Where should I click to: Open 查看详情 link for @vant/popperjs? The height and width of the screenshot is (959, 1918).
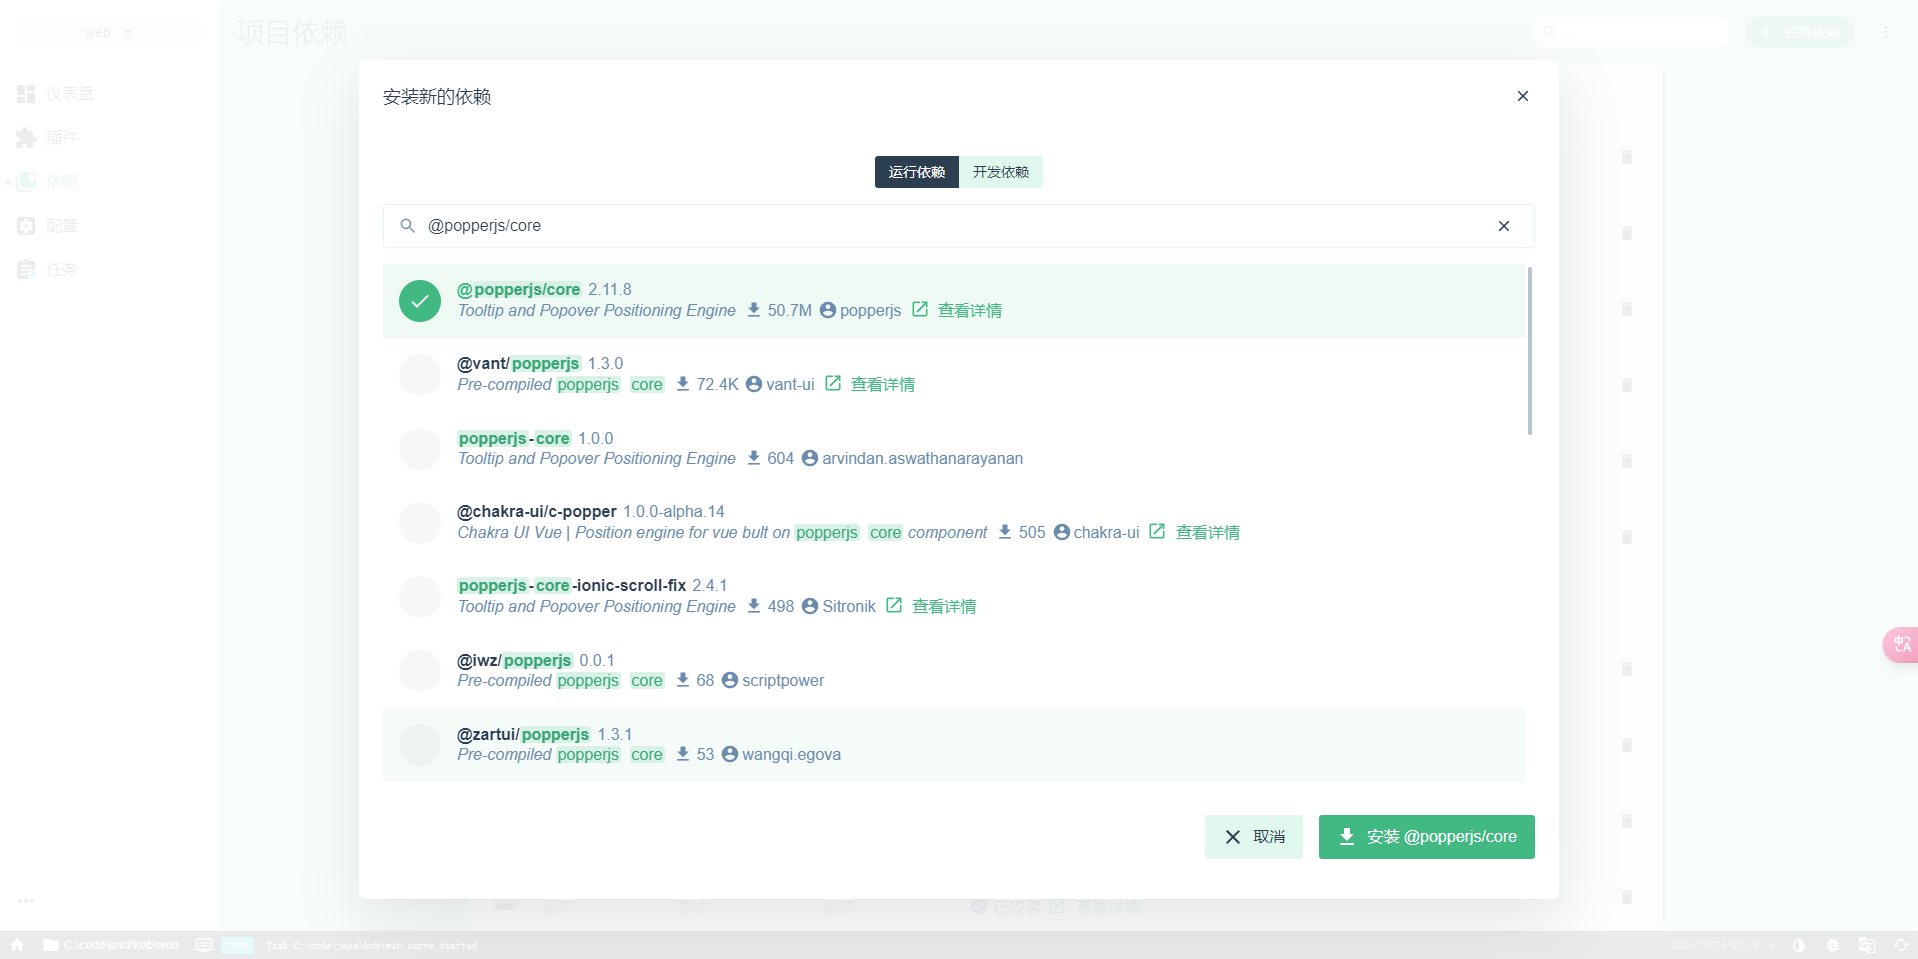click(x=883, y=385)
